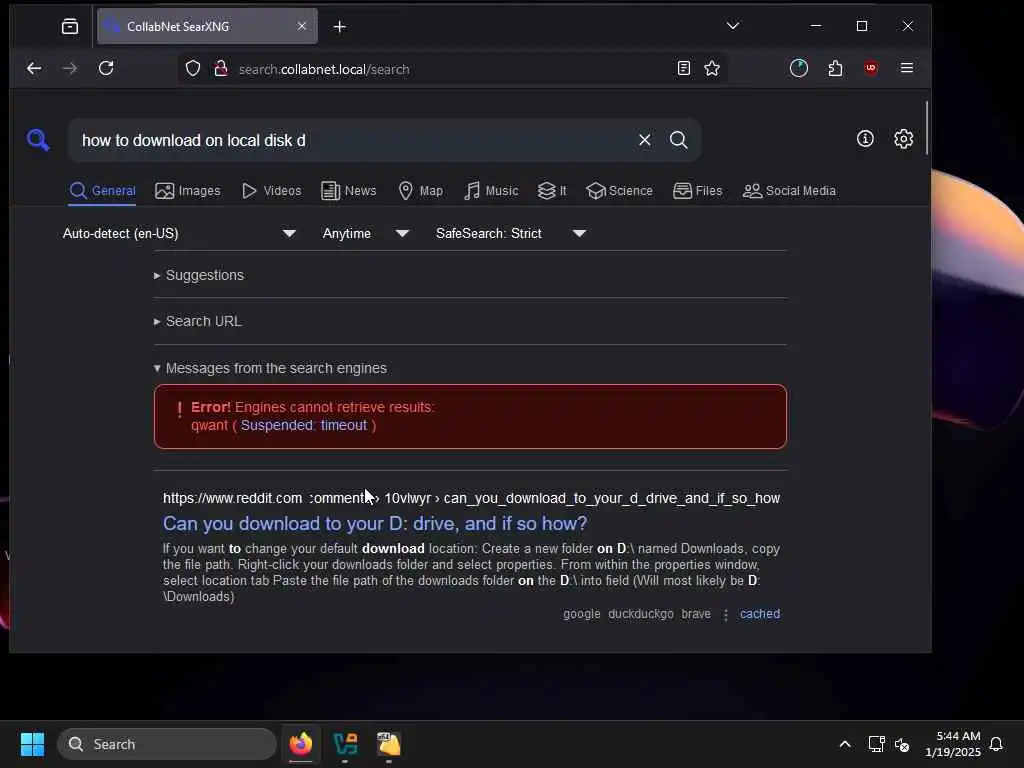Open the yellow folder taskbar app
The width and height of the screenshot is (1024, 768).
389,744
